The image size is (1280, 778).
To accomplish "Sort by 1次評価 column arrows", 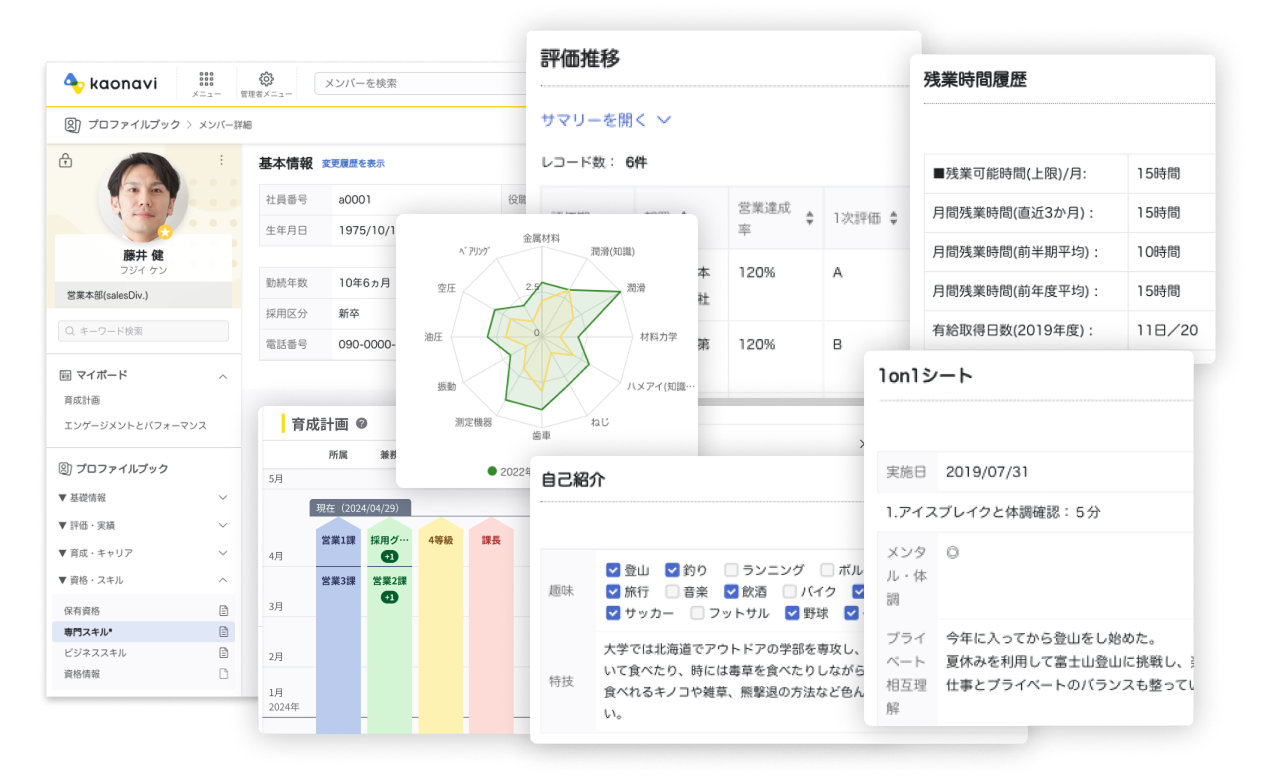I will click(x=894, y=218).
